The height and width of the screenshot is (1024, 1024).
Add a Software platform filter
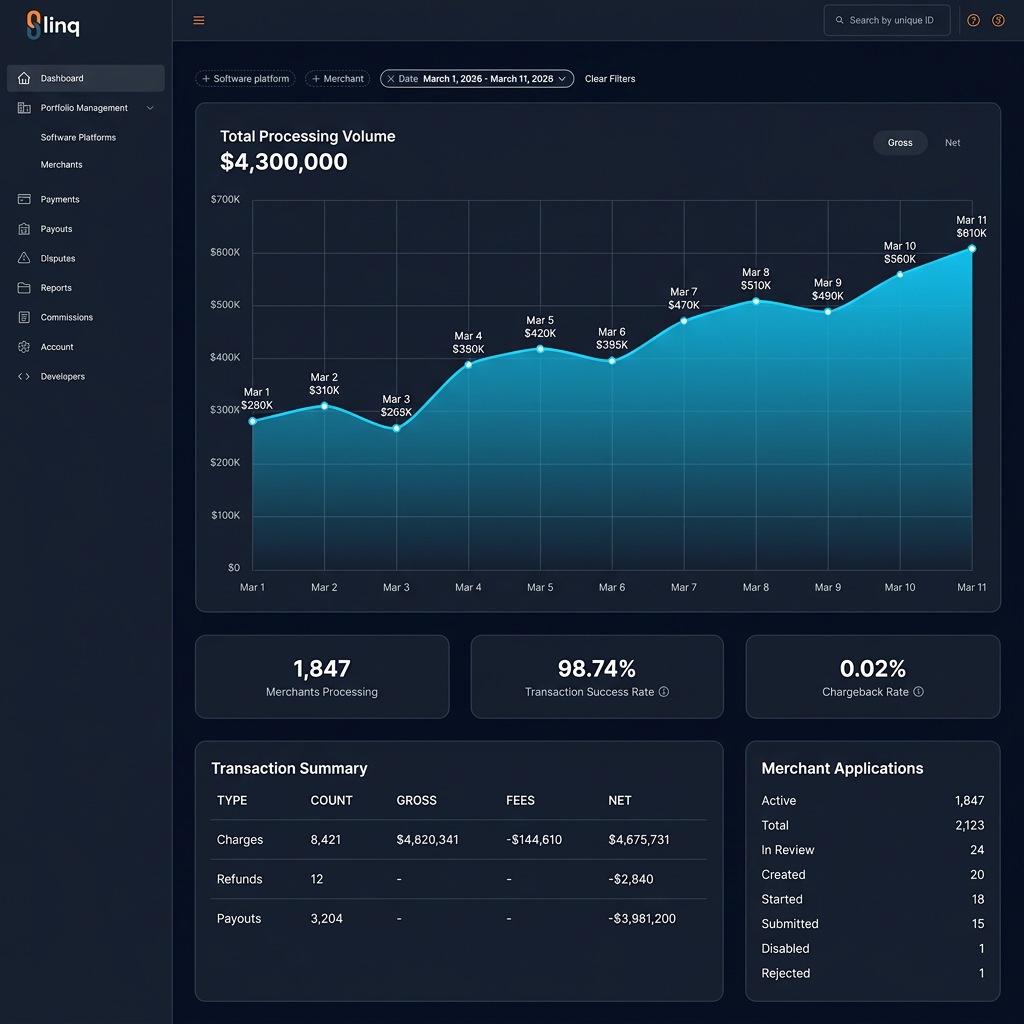pos(246,79)
